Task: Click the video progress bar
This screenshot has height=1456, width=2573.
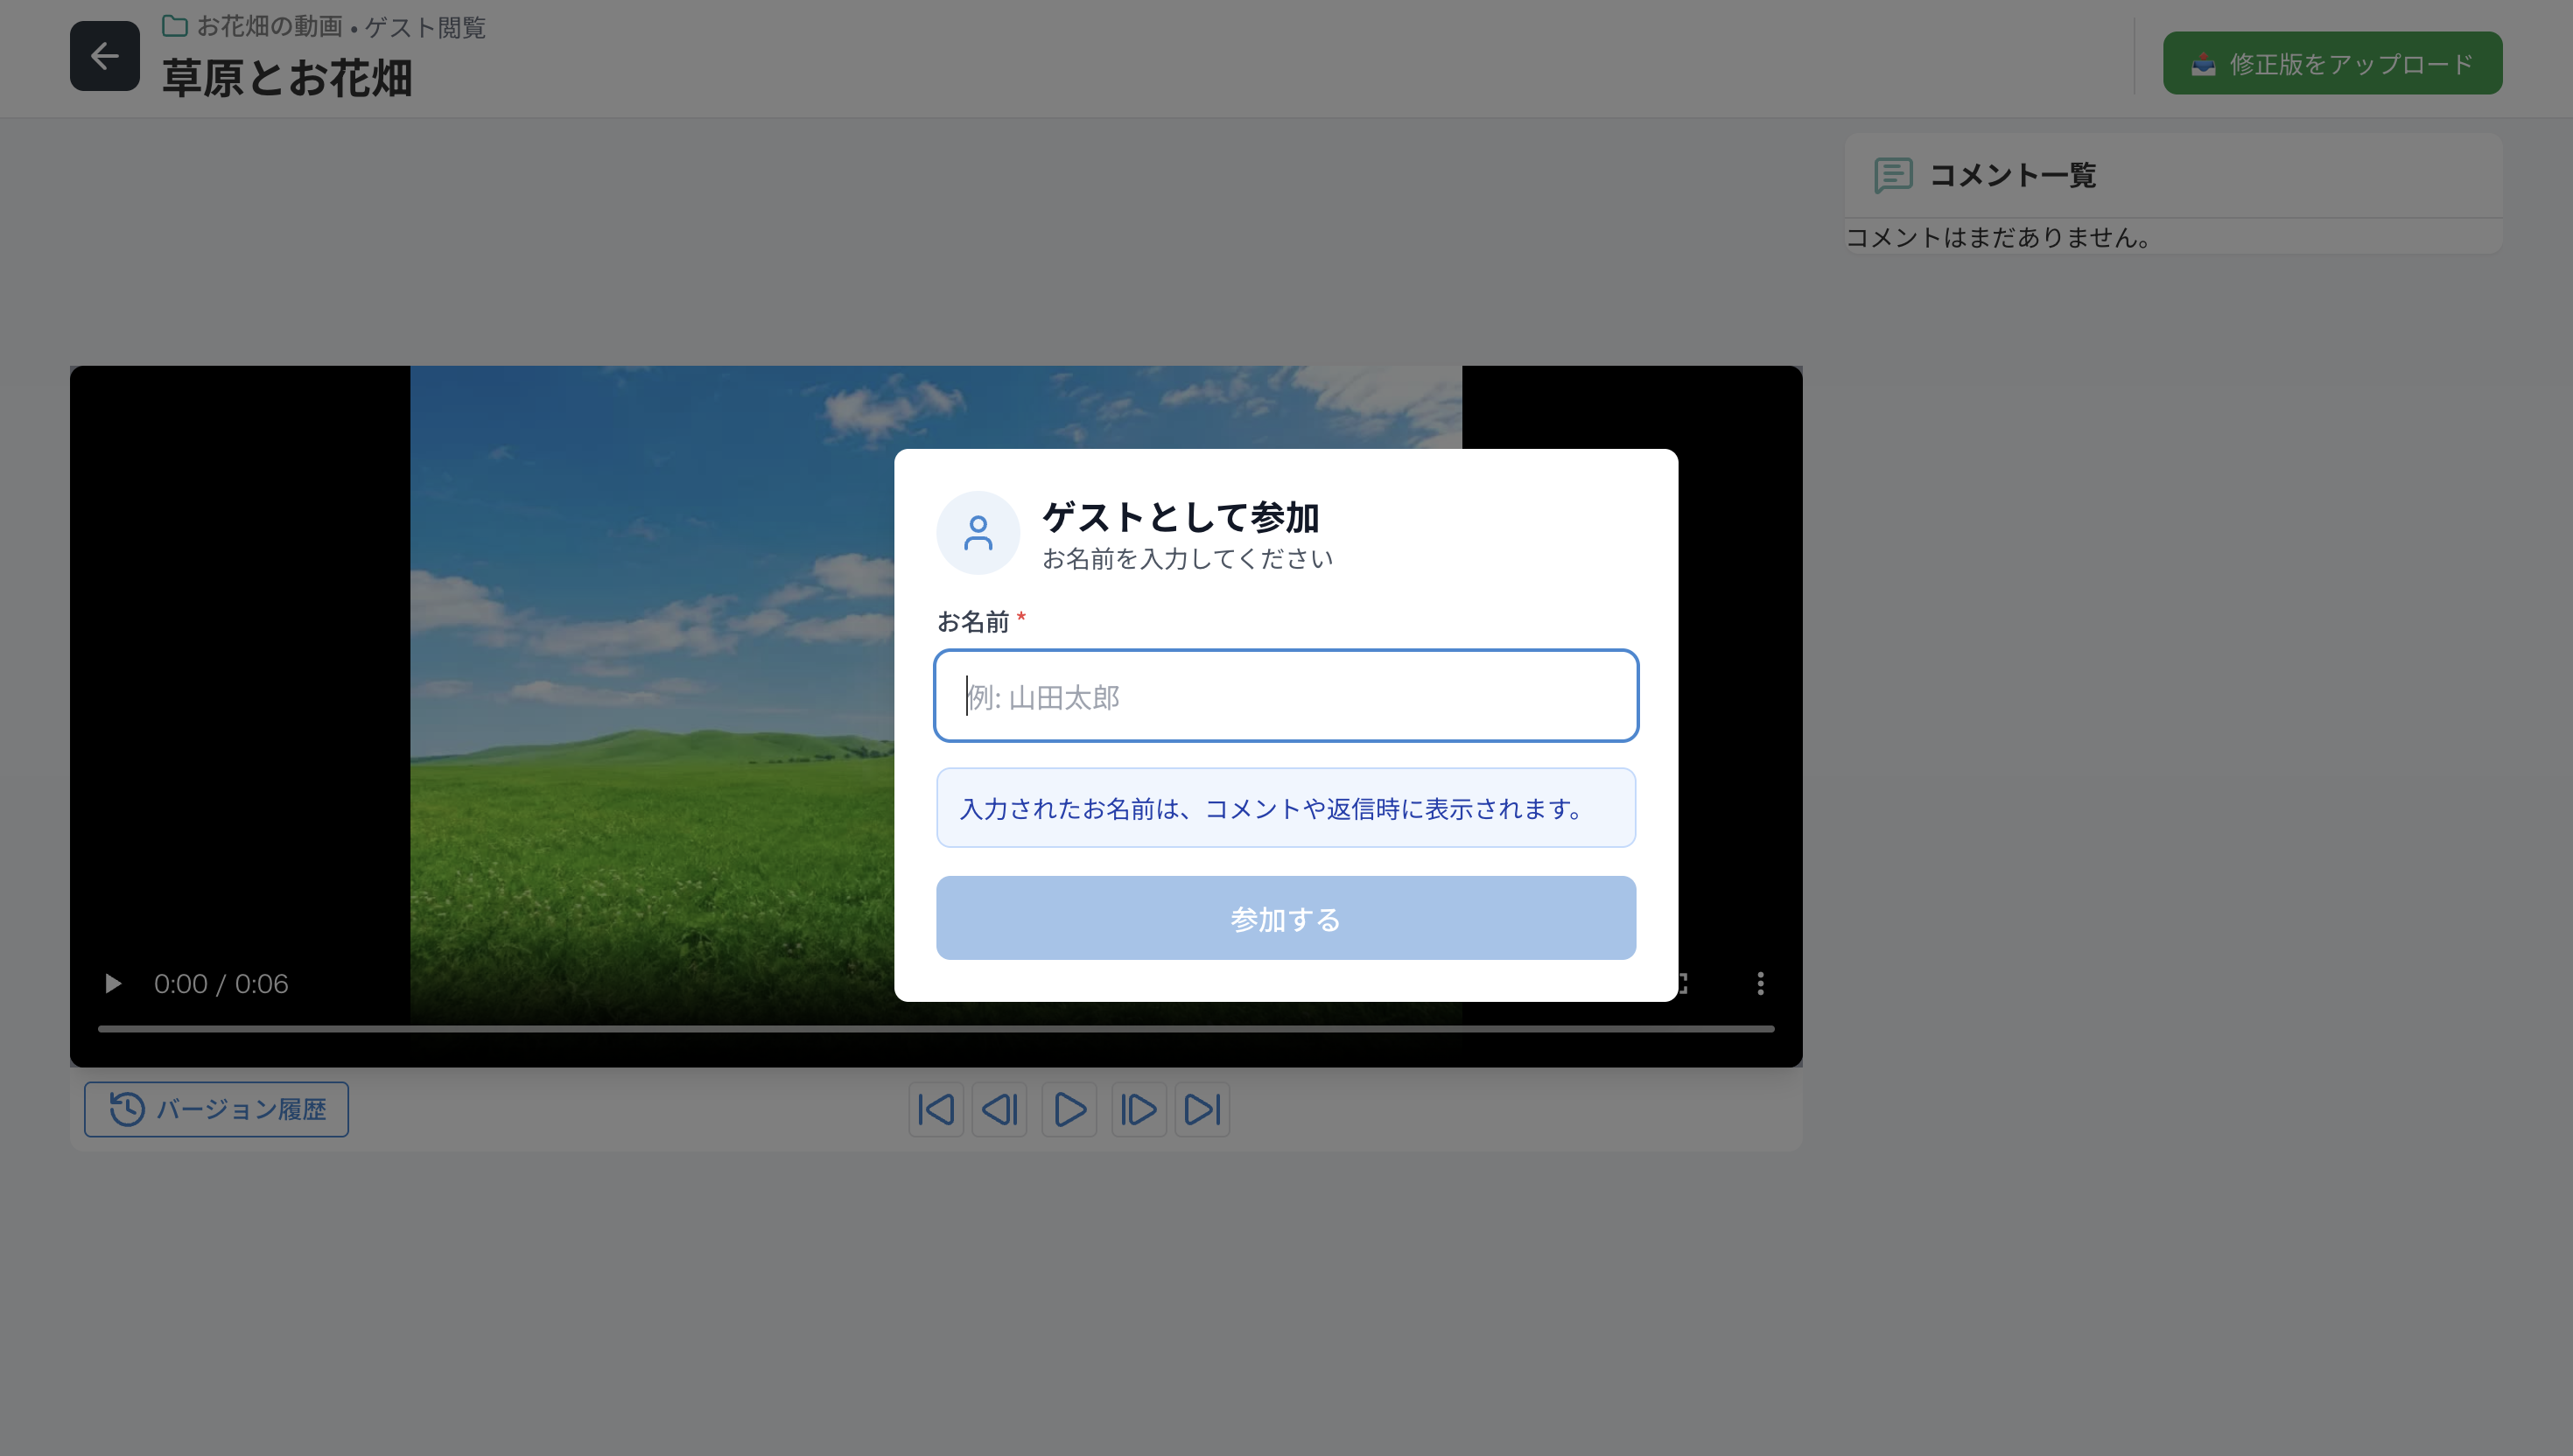Action: (x=935, y=1028)
